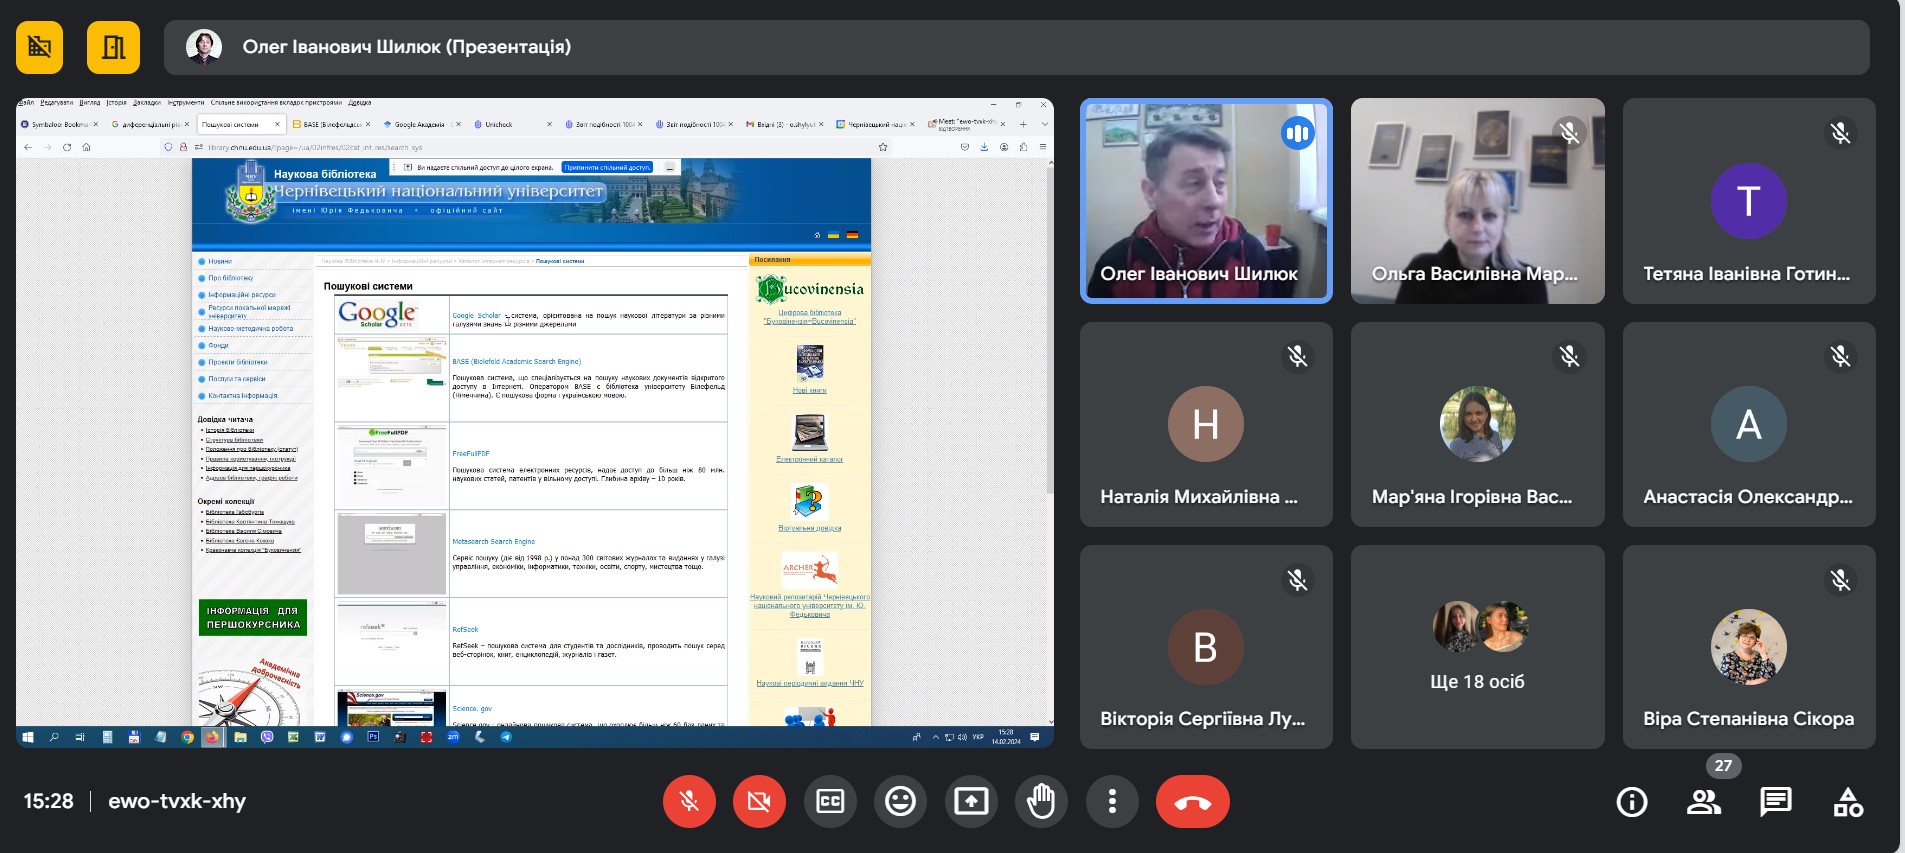Screen dimensions: 1905x853
Task: Click the purple T avatar of Тетяна Іванівна
Action: coord(1748,201)
